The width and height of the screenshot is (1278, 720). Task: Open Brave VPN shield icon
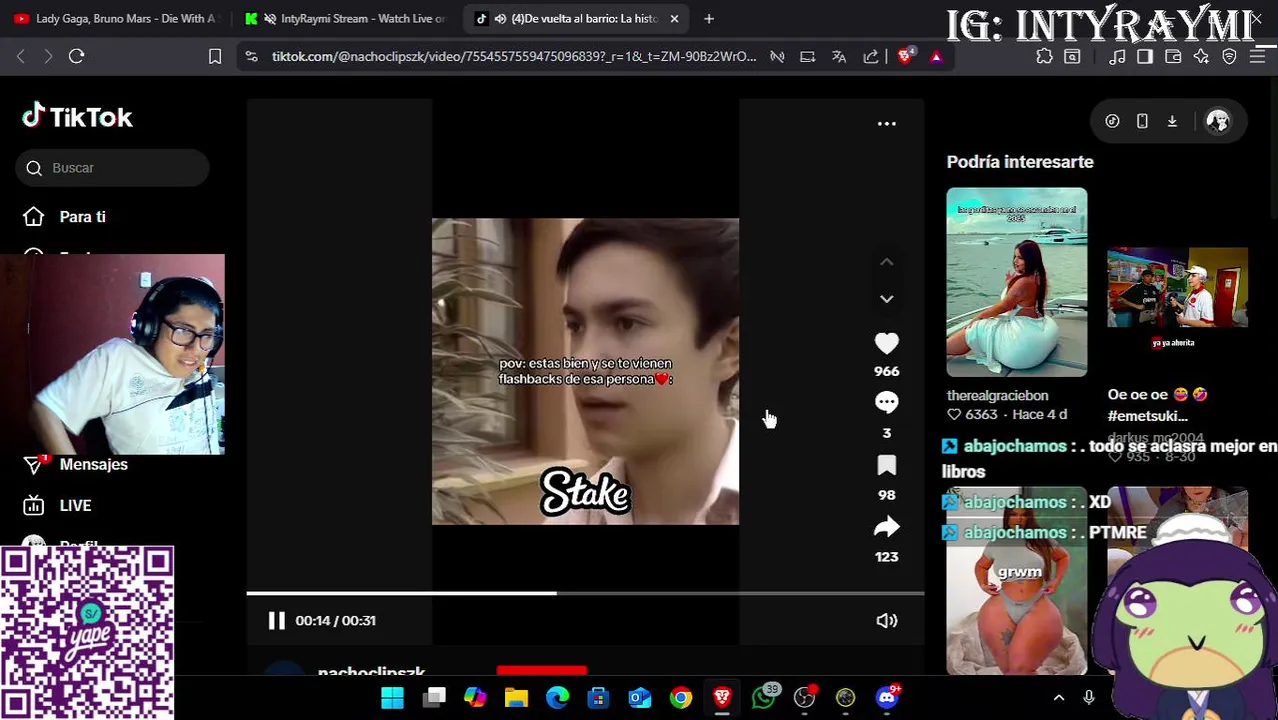click(x=1229, y=56)
